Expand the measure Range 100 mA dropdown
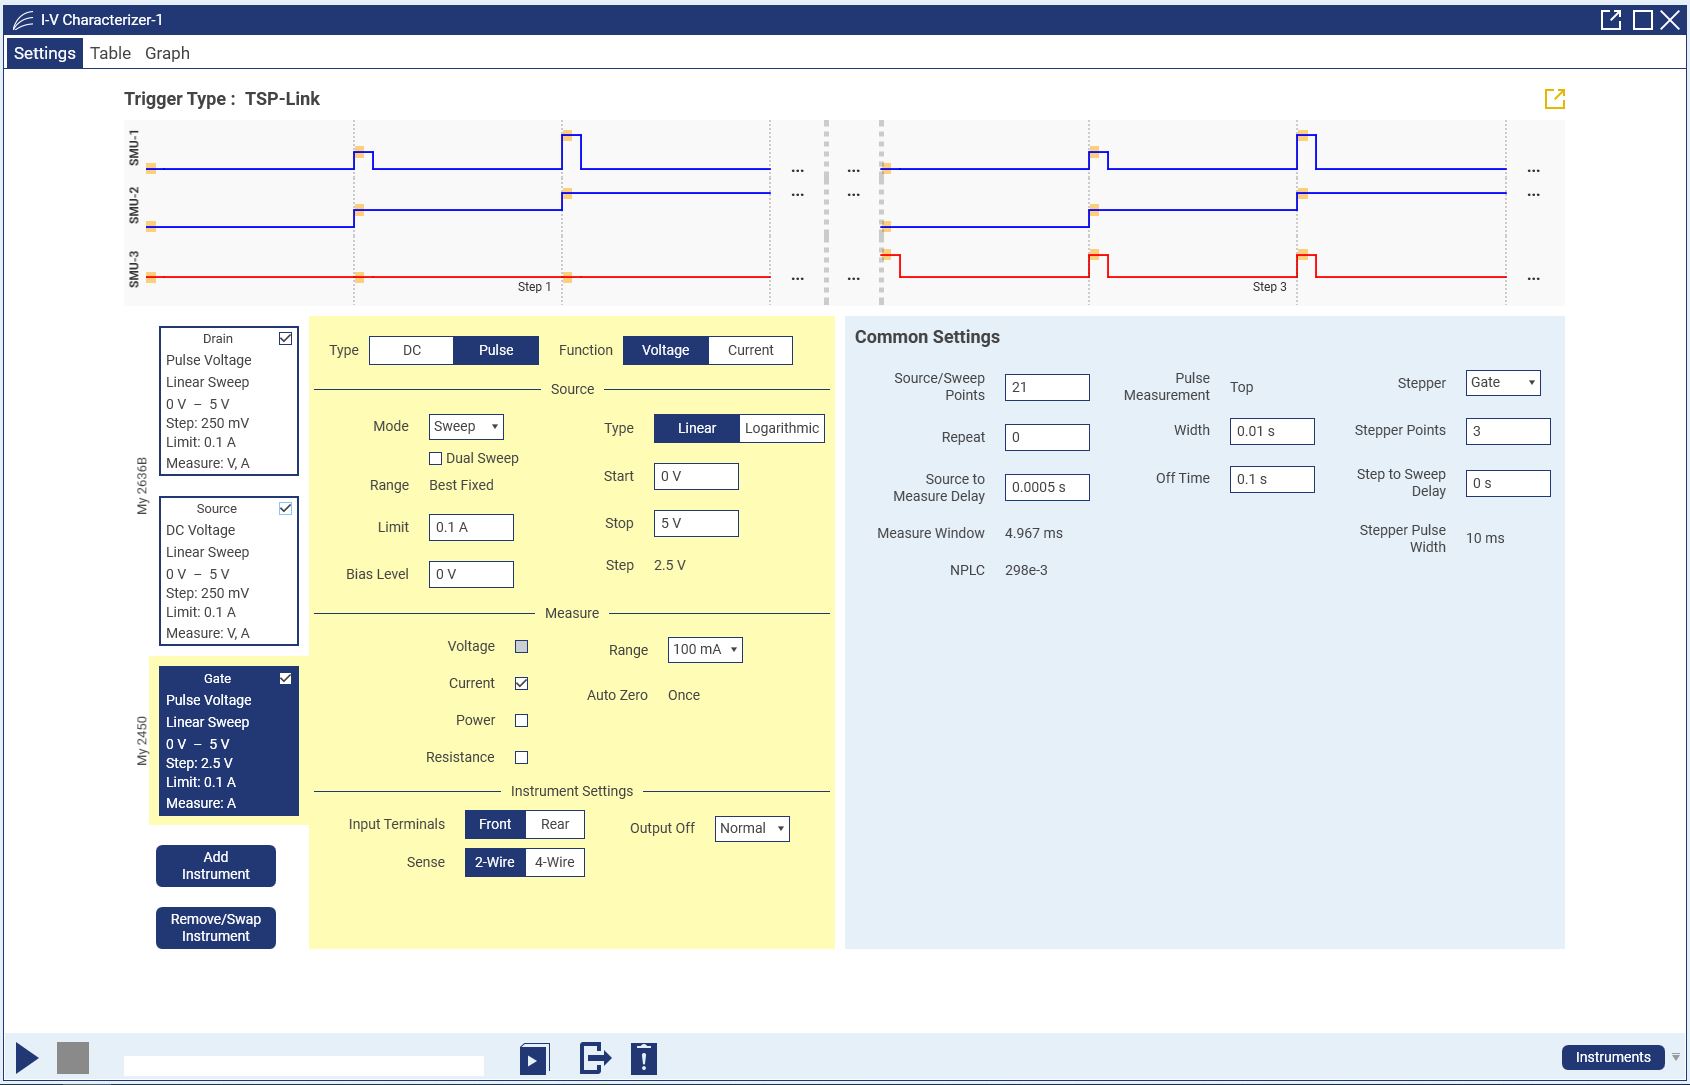Screen dimensions: 1690x1085 (705, 650)
